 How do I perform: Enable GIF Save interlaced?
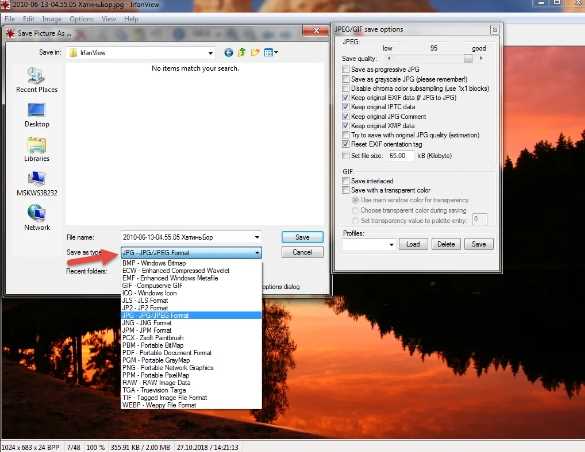point(346,181)
